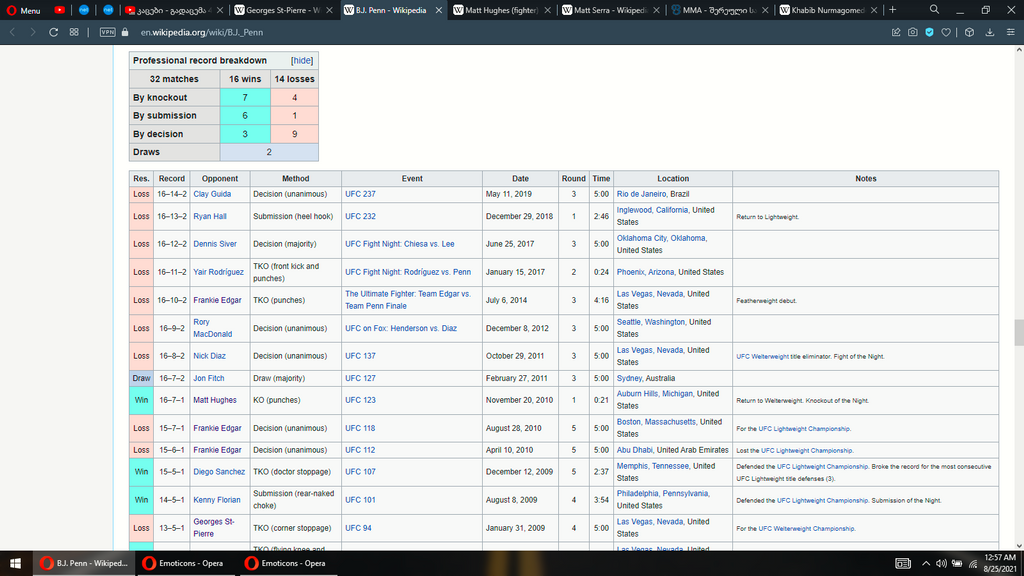Viewport: 1024px width, 576px height.
Task: Open the Yair Rodríguez link
Action: (218, 272)
